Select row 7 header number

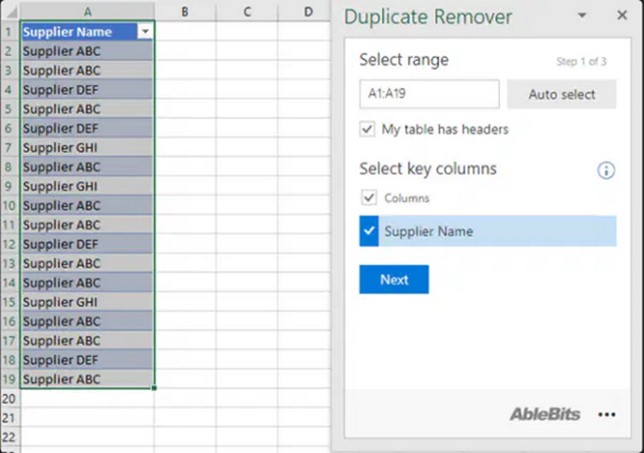click(9, 147)
